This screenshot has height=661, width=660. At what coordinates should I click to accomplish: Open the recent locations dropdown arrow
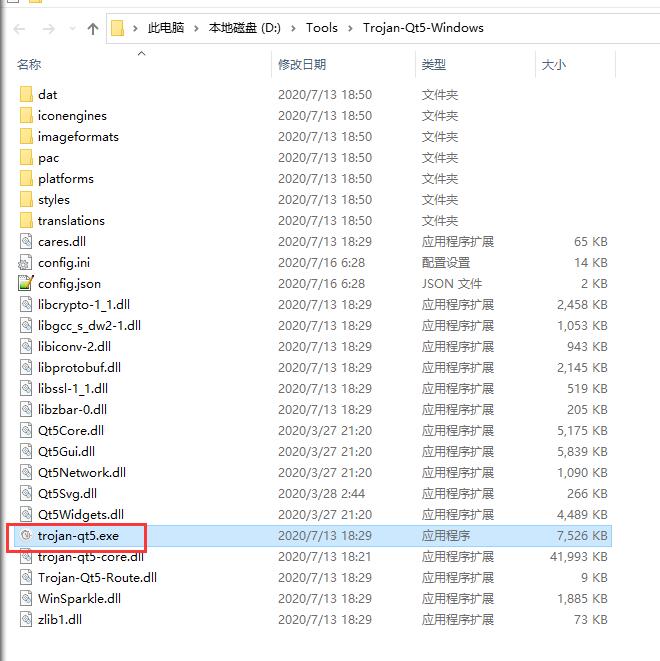72,28
